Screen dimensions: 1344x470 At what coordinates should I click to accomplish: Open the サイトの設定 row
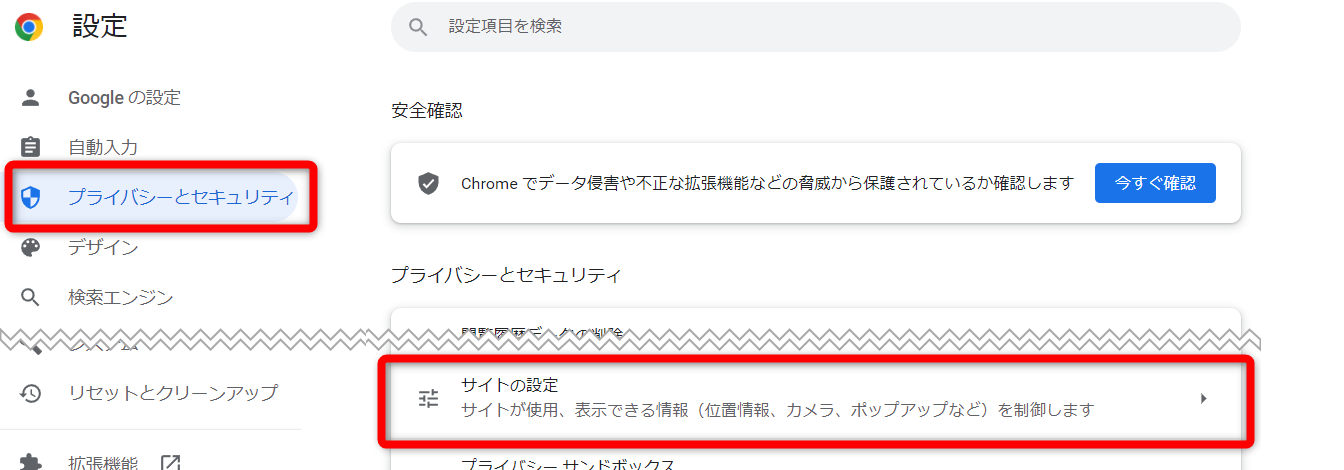(x=815, y=398)
